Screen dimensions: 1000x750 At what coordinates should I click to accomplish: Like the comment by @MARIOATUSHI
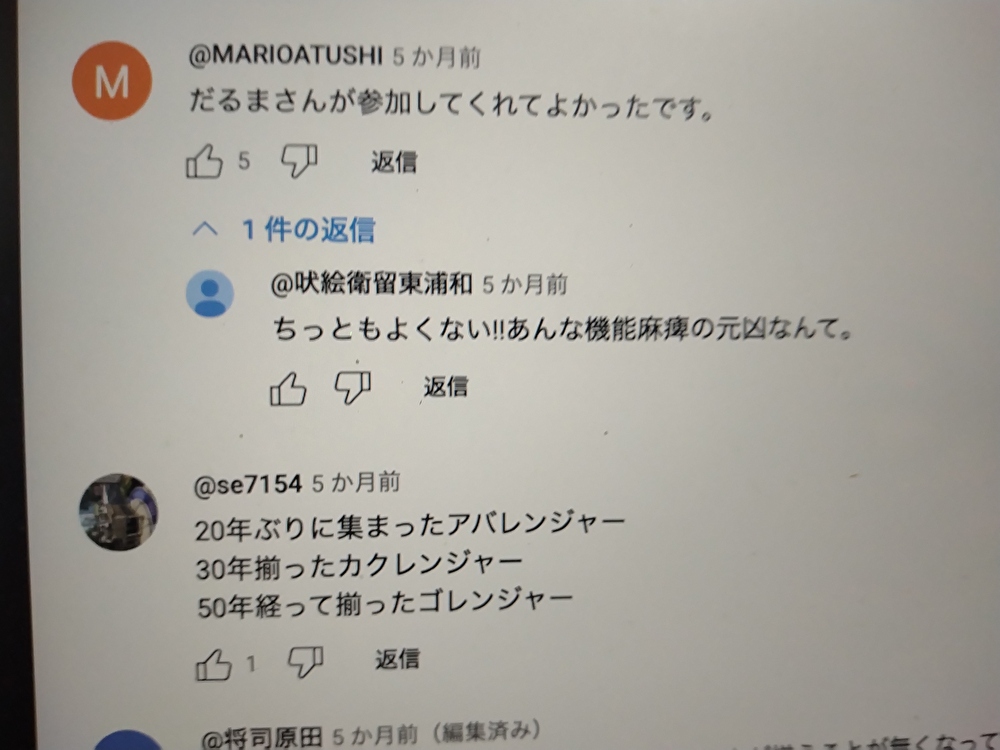tap(204, 161)
